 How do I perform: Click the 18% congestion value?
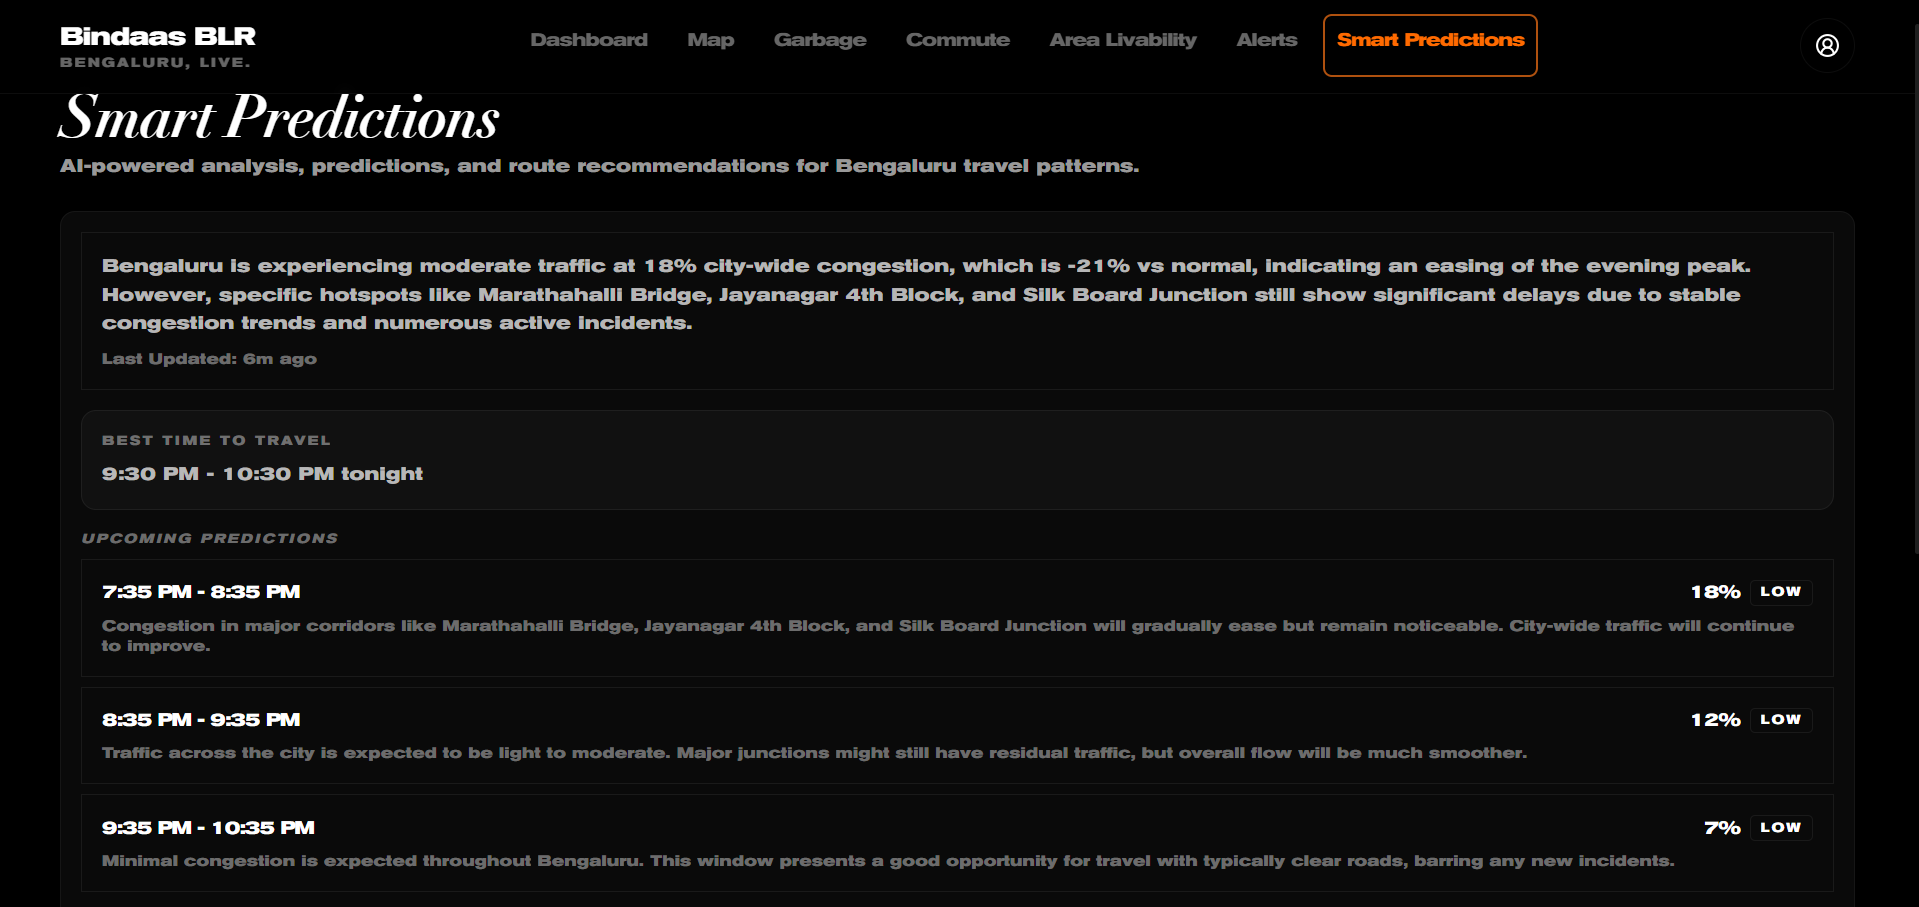click(x=1715, y=592)
